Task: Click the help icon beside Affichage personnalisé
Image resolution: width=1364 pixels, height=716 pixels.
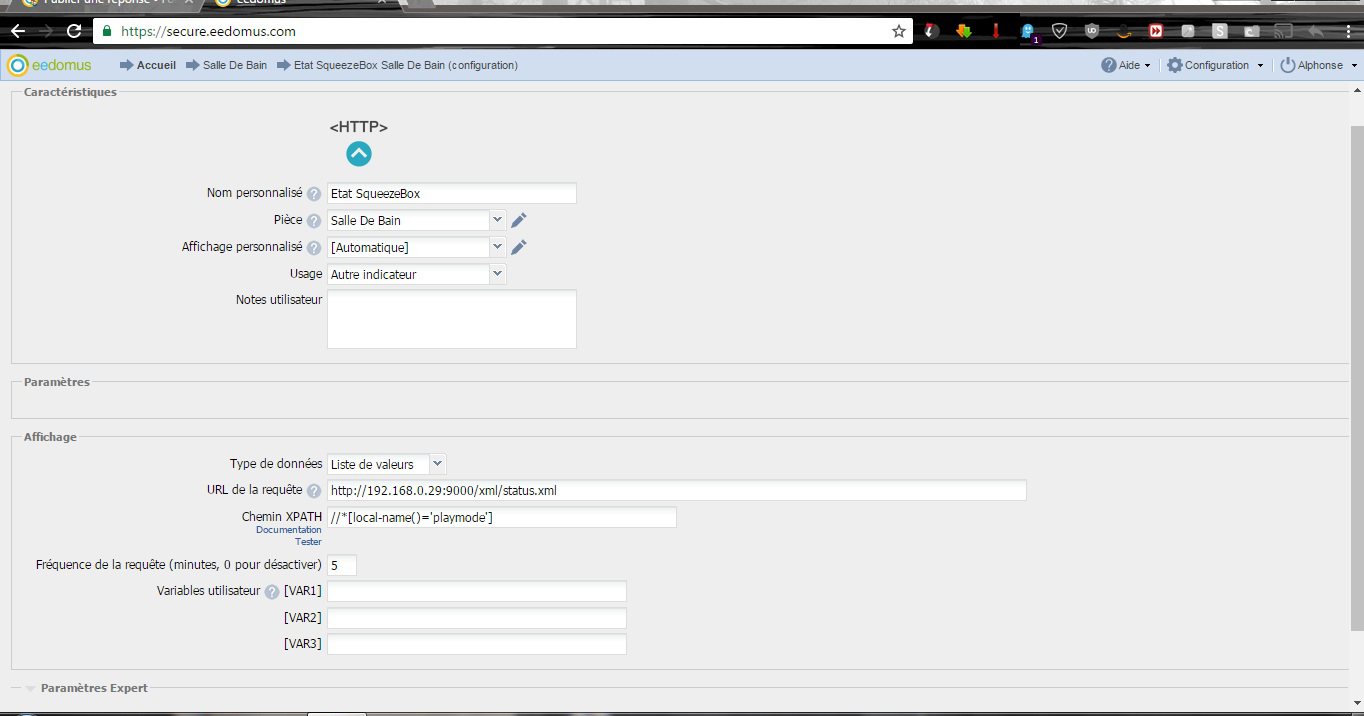Action: (314, 248)
